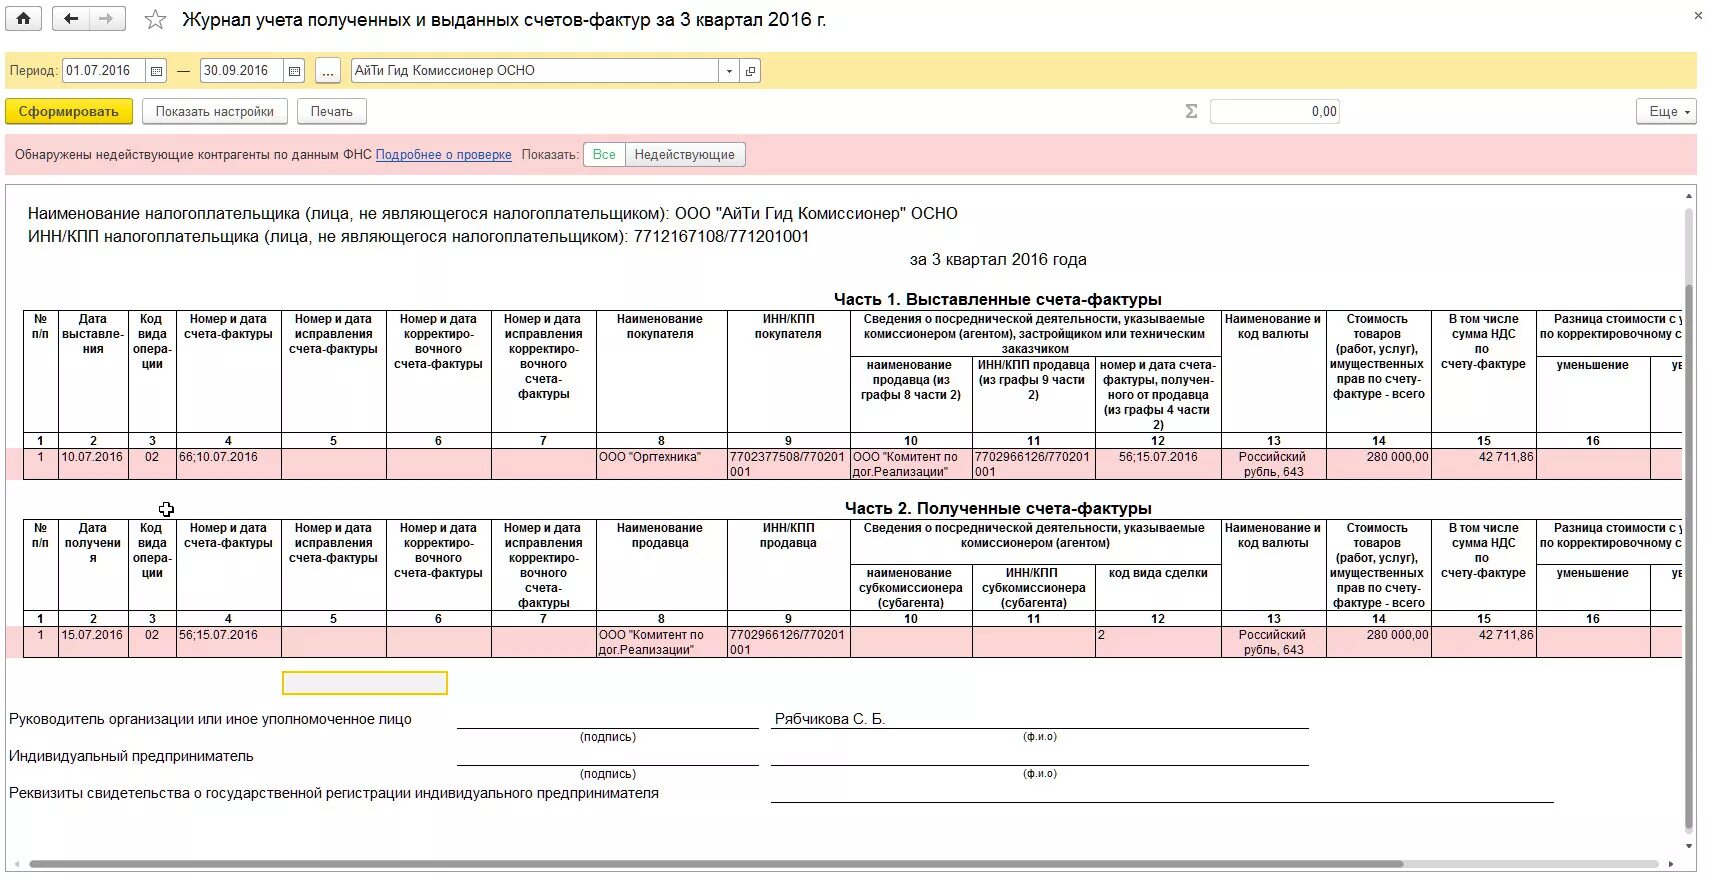Select VAT 42 711,86 in Part 2
The height and width of the screenshot is (881, 1710).
point(1483,642)
